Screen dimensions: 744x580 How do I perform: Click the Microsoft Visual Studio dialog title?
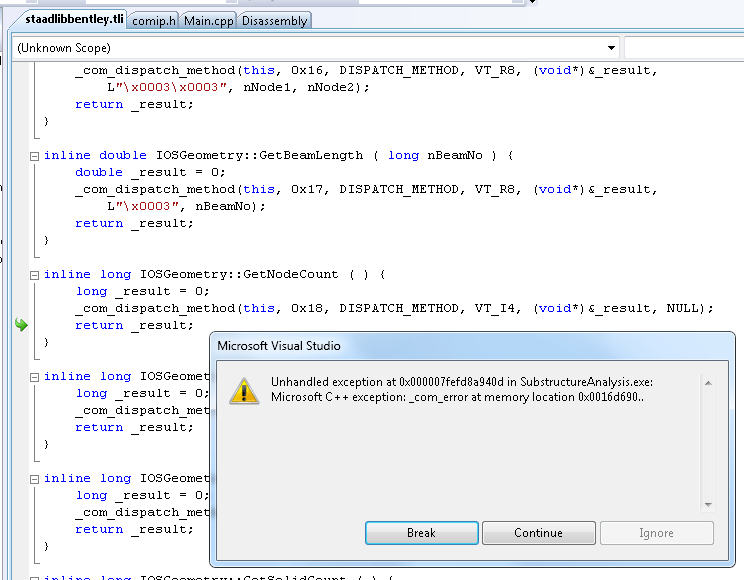pos(279,346)
